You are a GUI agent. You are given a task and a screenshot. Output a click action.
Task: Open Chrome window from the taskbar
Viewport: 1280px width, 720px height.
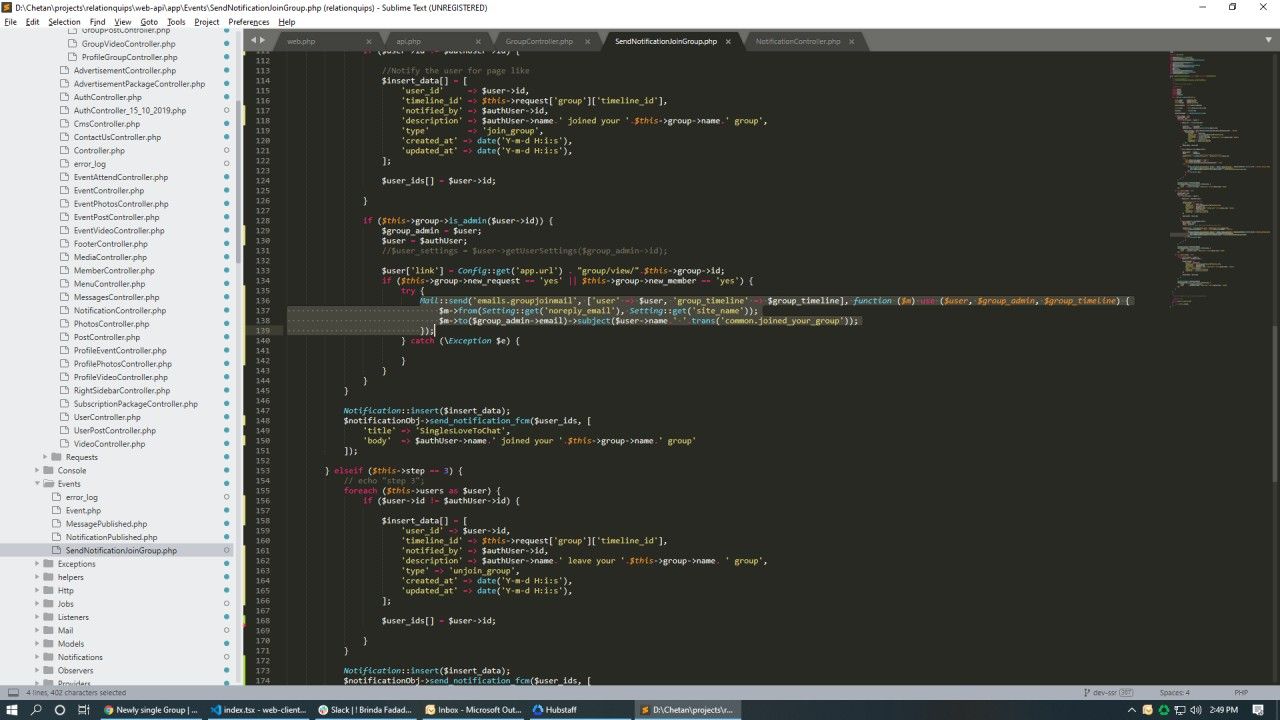tap(152, 710)
